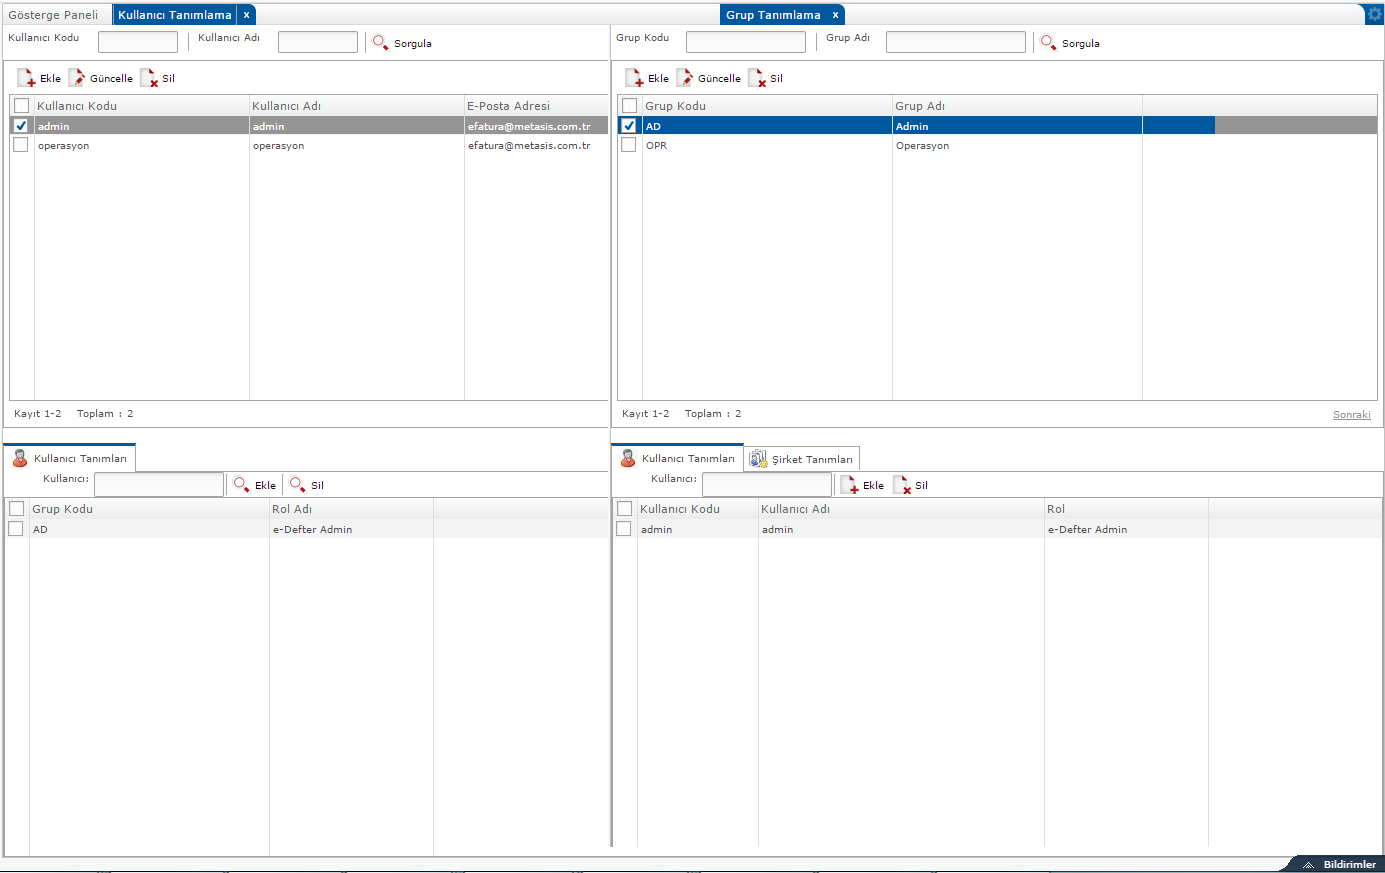The image size is (1385, 873).
Task: Click operasyon row efatura@metasis.com.tr email
Action: pyautogui.click(x=529, y=146)
